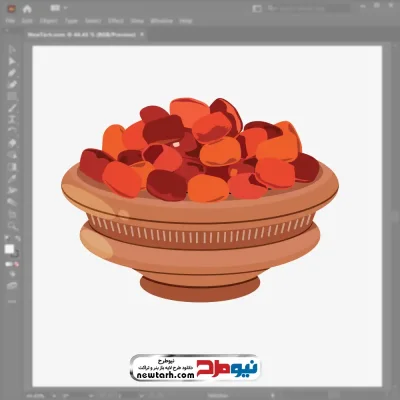Click the Illustrator app logo icon
The image size is (400, 400).
pos(11,9)
